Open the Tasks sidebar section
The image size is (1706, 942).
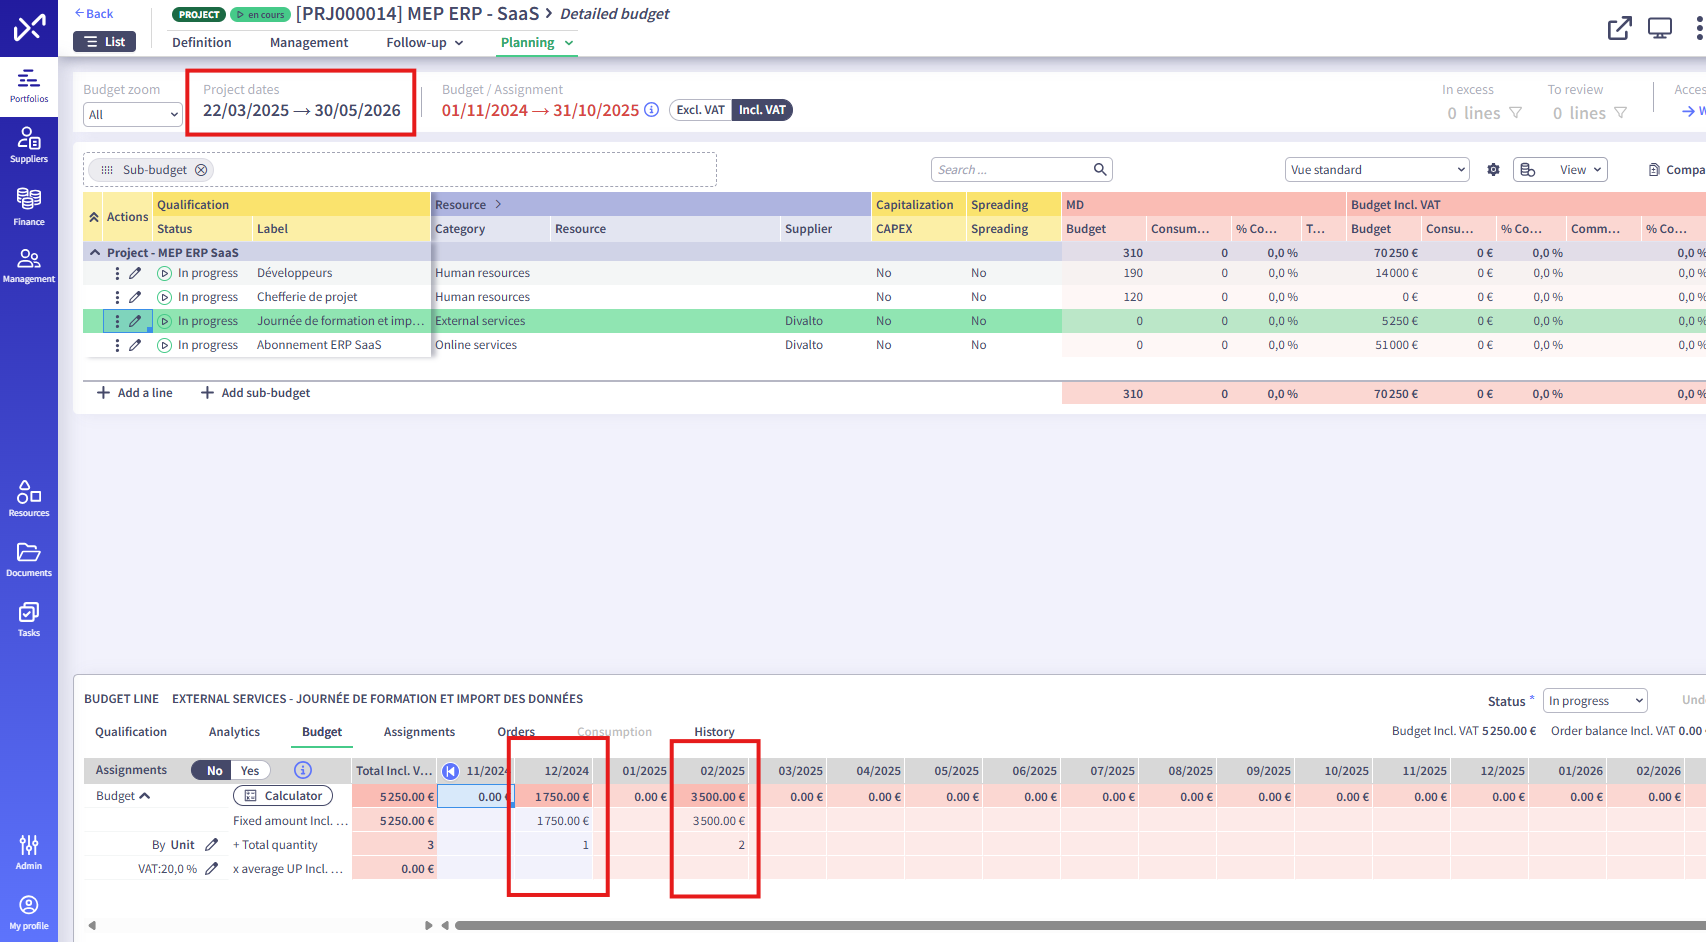tap(29, 619)
